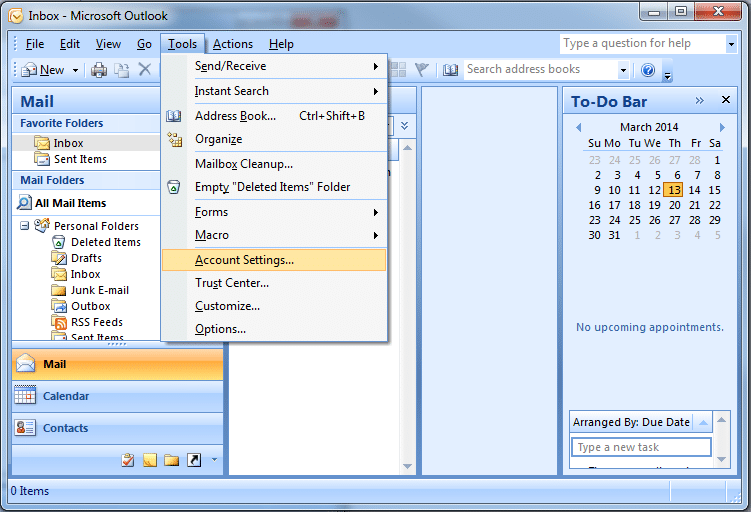
Task: Select Sent Items in Favorite Folders
Action: (80, 159)
